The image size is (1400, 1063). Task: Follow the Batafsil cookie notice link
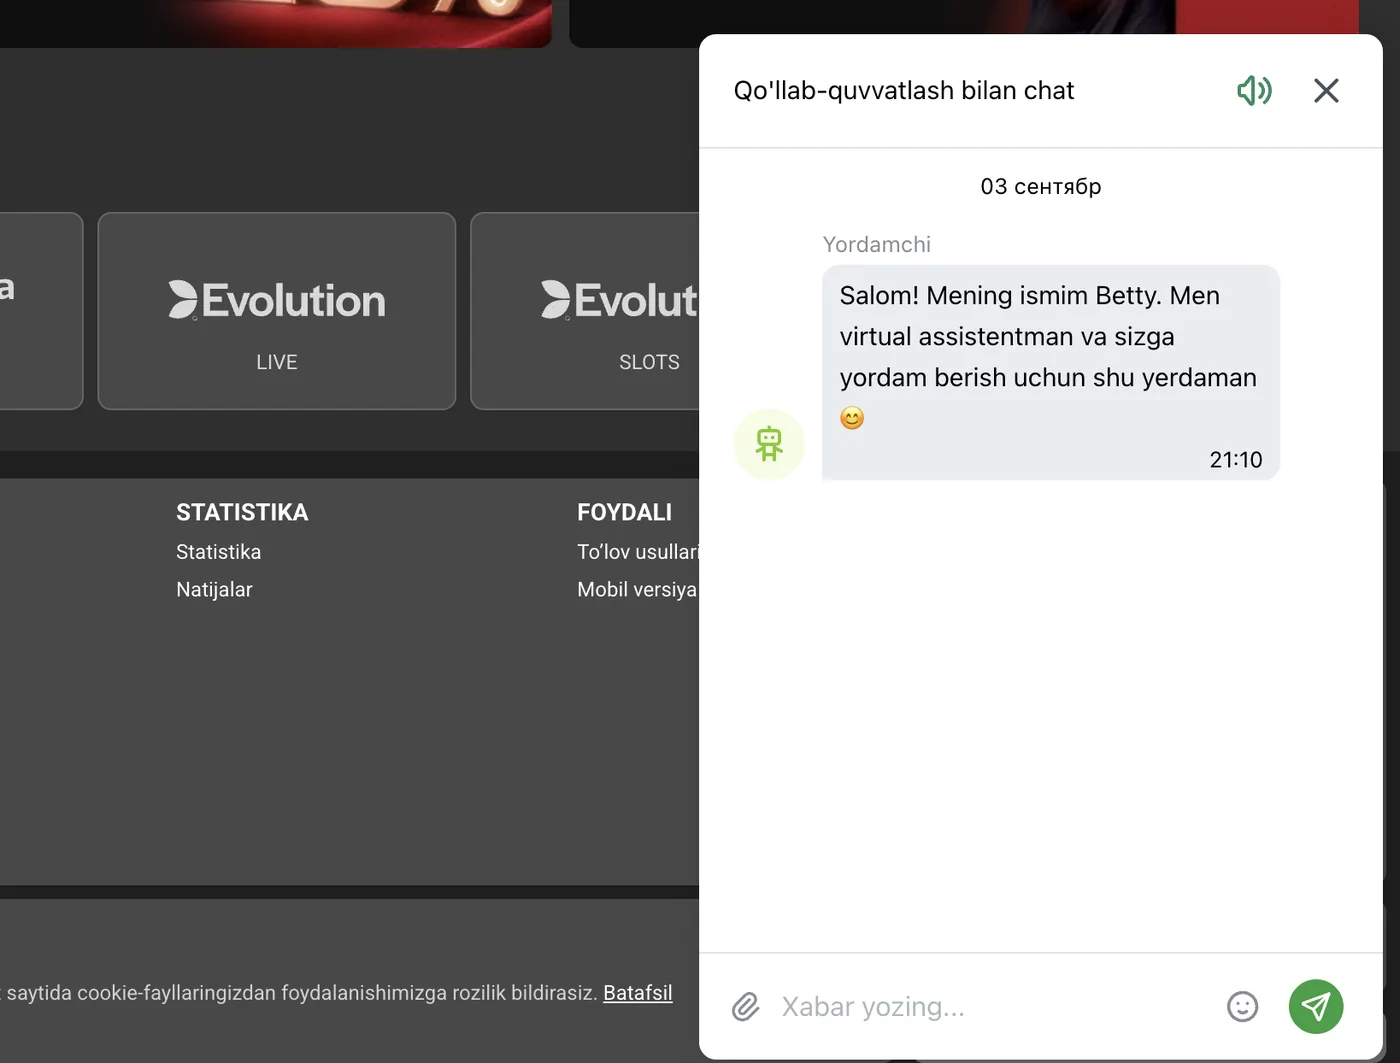pos(638,993)
